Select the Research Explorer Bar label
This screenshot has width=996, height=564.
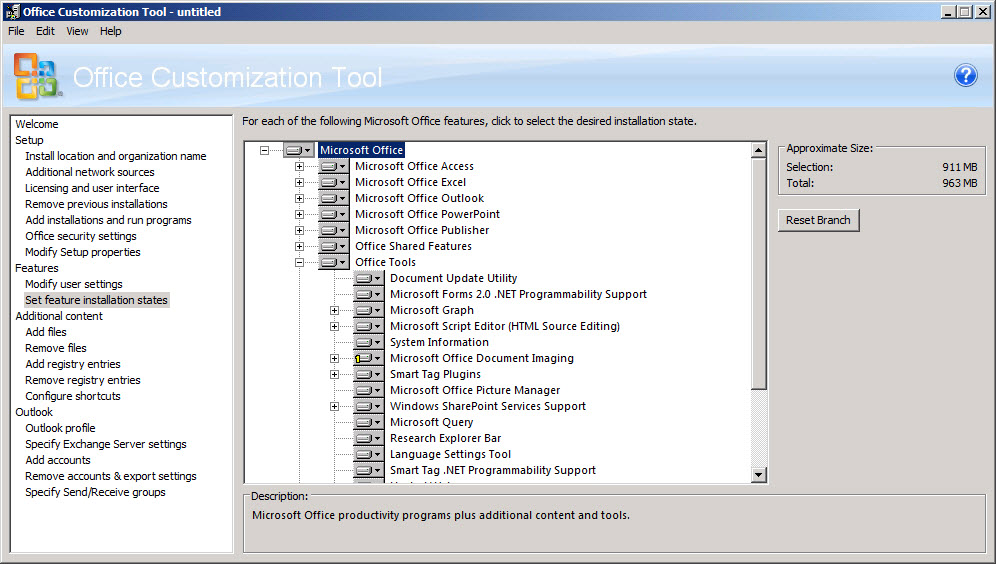coord(445,439)
